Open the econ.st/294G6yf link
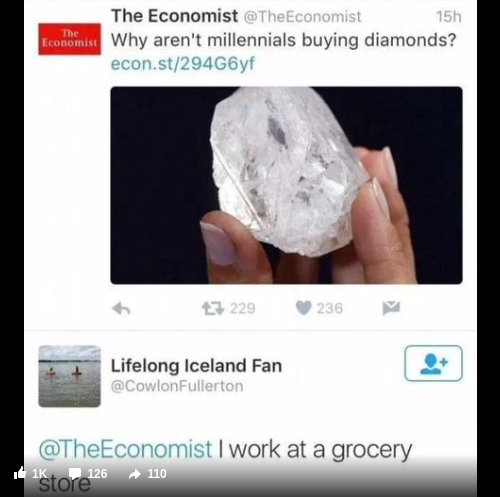 [183, 63]
